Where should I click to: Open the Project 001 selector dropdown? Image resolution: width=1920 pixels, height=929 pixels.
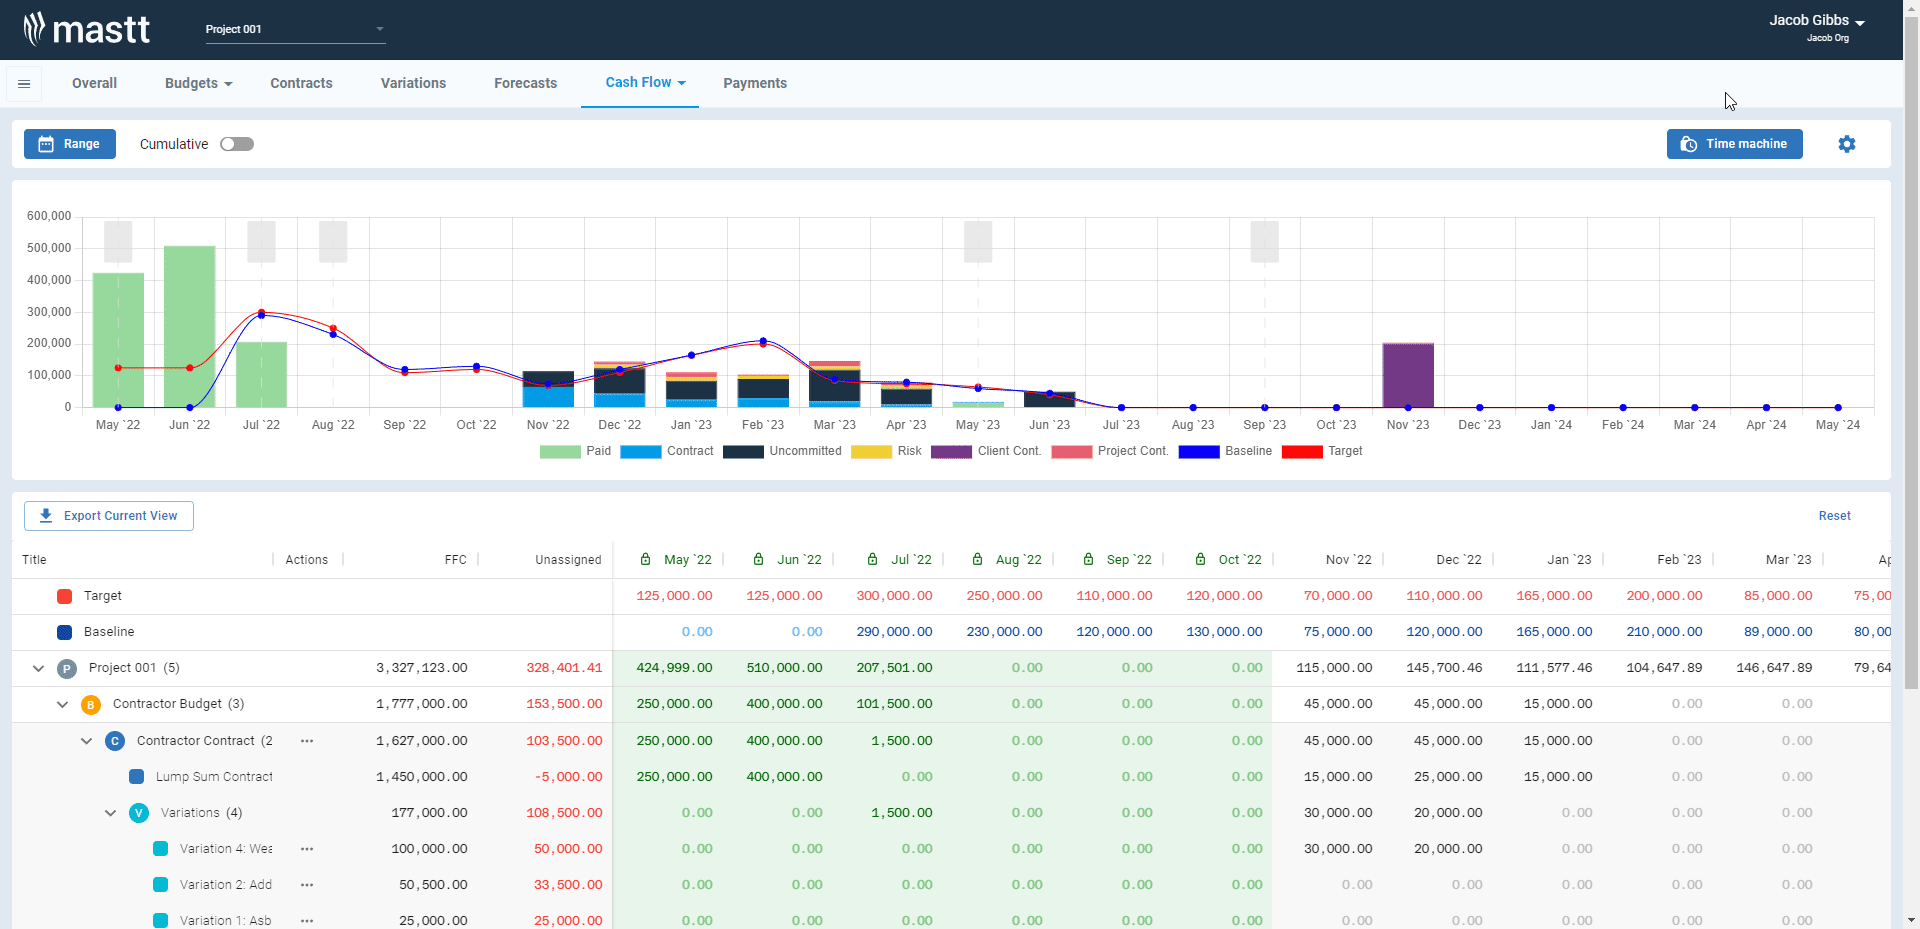point(379,29)
